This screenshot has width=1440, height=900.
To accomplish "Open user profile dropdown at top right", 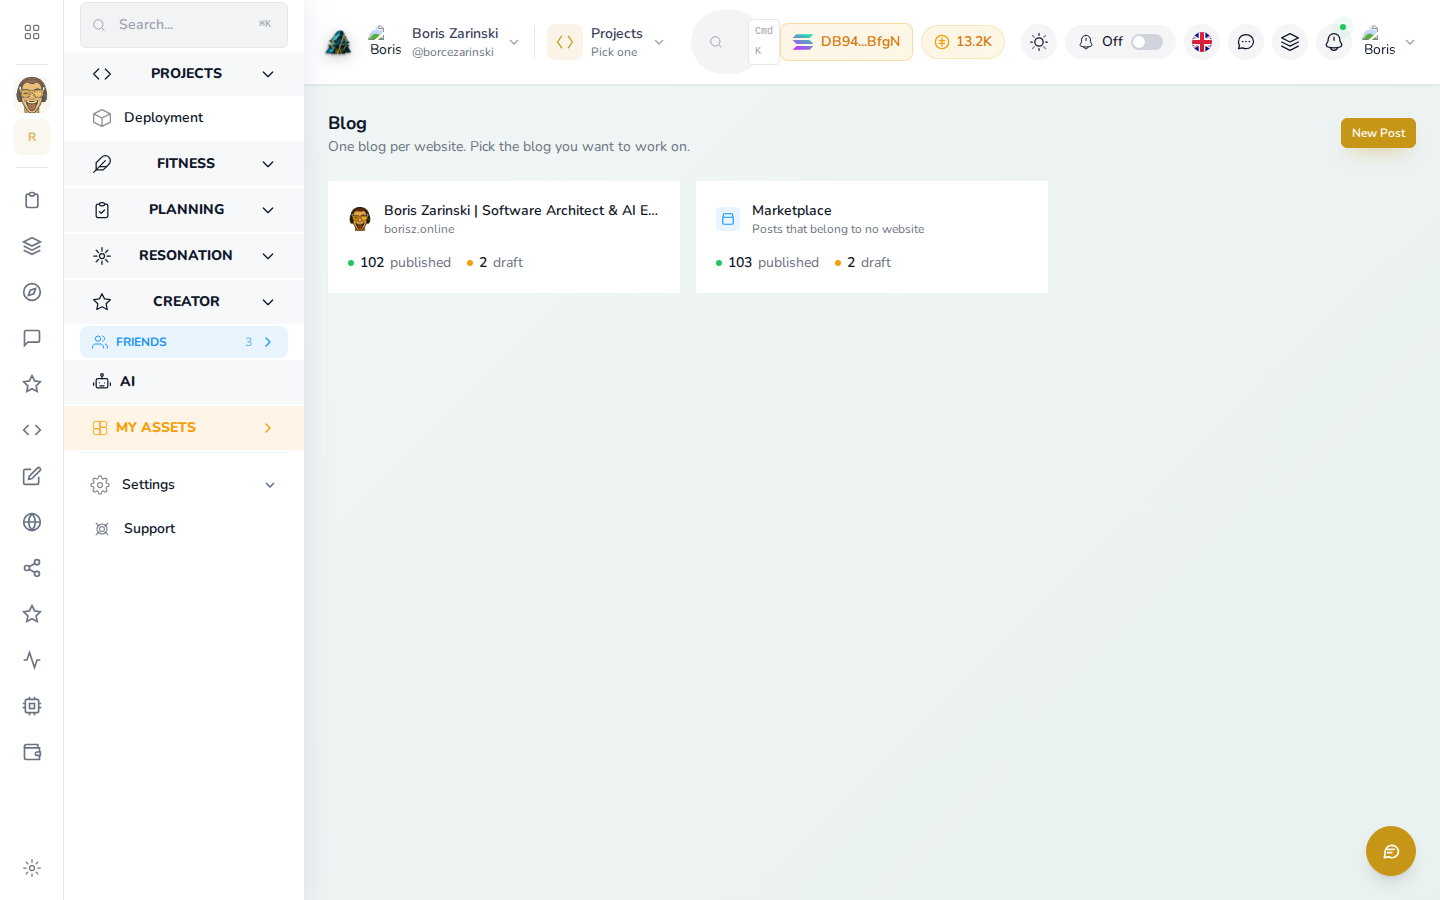I will pyautogui.click(x=1389, y=42).
